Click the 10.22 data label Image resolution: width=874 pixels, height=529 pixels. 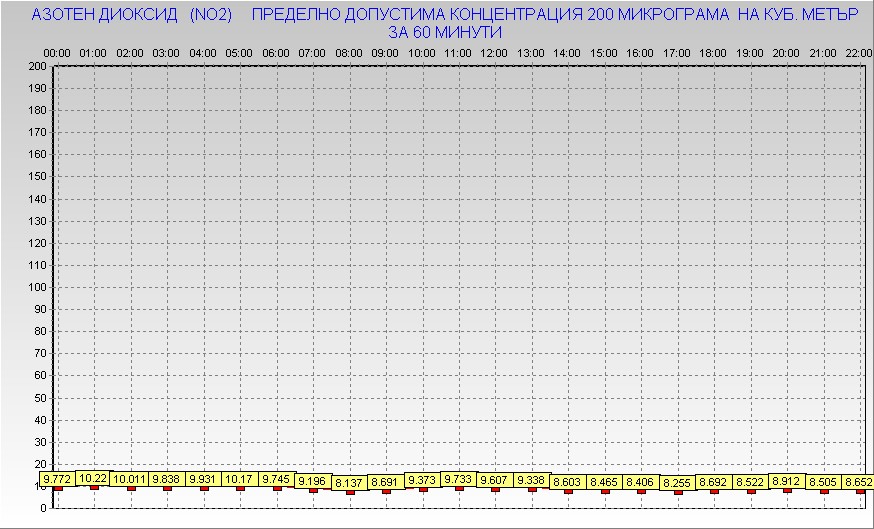coord(93,478)
